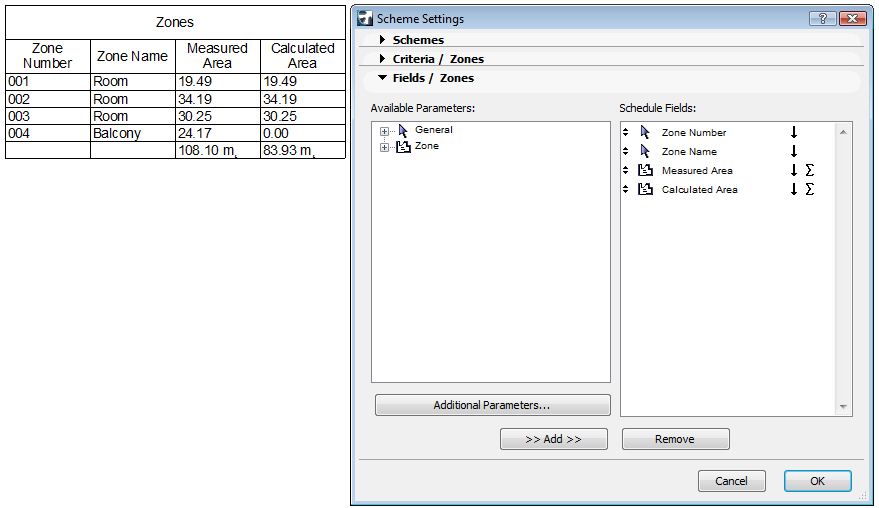The width and height of the screenshot is (879, 508).
Task: Toggle the sum symbol for Measured Area
Action: (809, 170)
